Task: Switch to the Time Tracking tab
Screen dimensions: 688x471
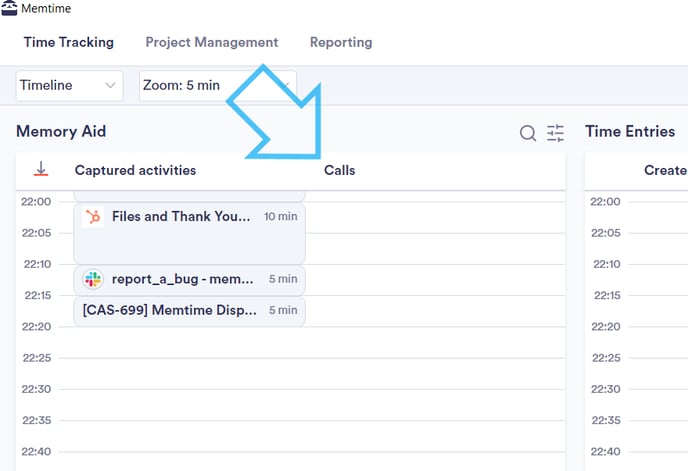Action: [x=69, y=43]
